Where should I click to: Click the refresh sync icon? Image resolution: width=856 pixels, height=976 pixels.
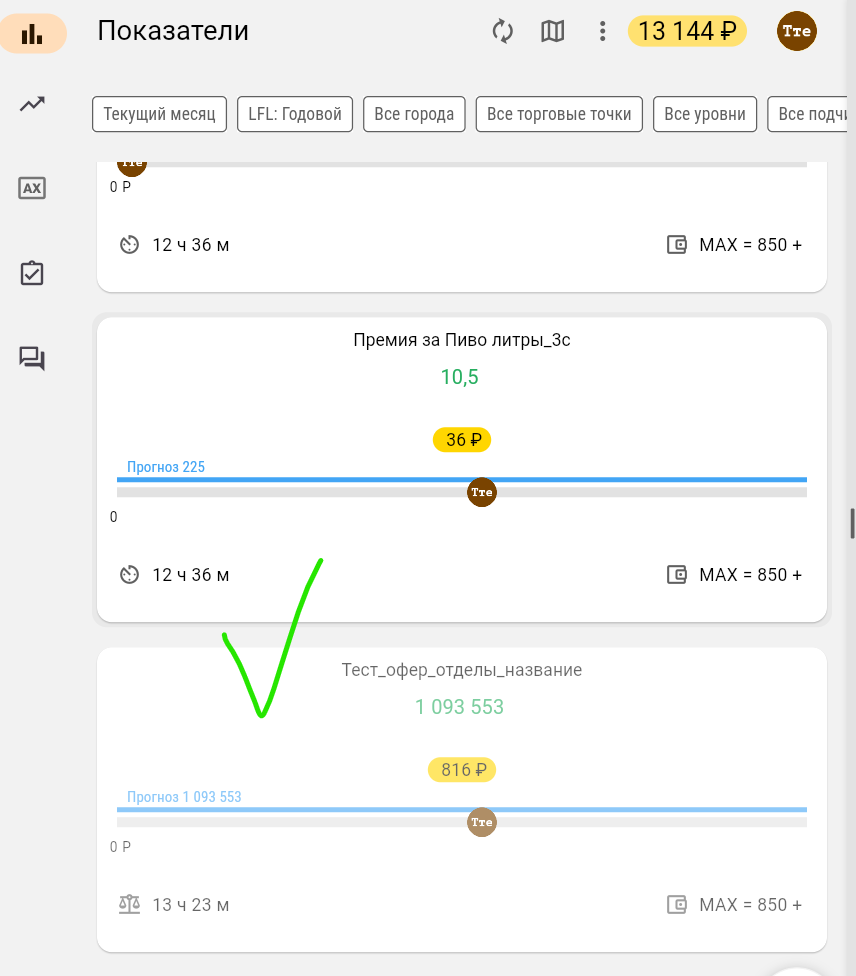pyautogui.click(x=502, y=31)
